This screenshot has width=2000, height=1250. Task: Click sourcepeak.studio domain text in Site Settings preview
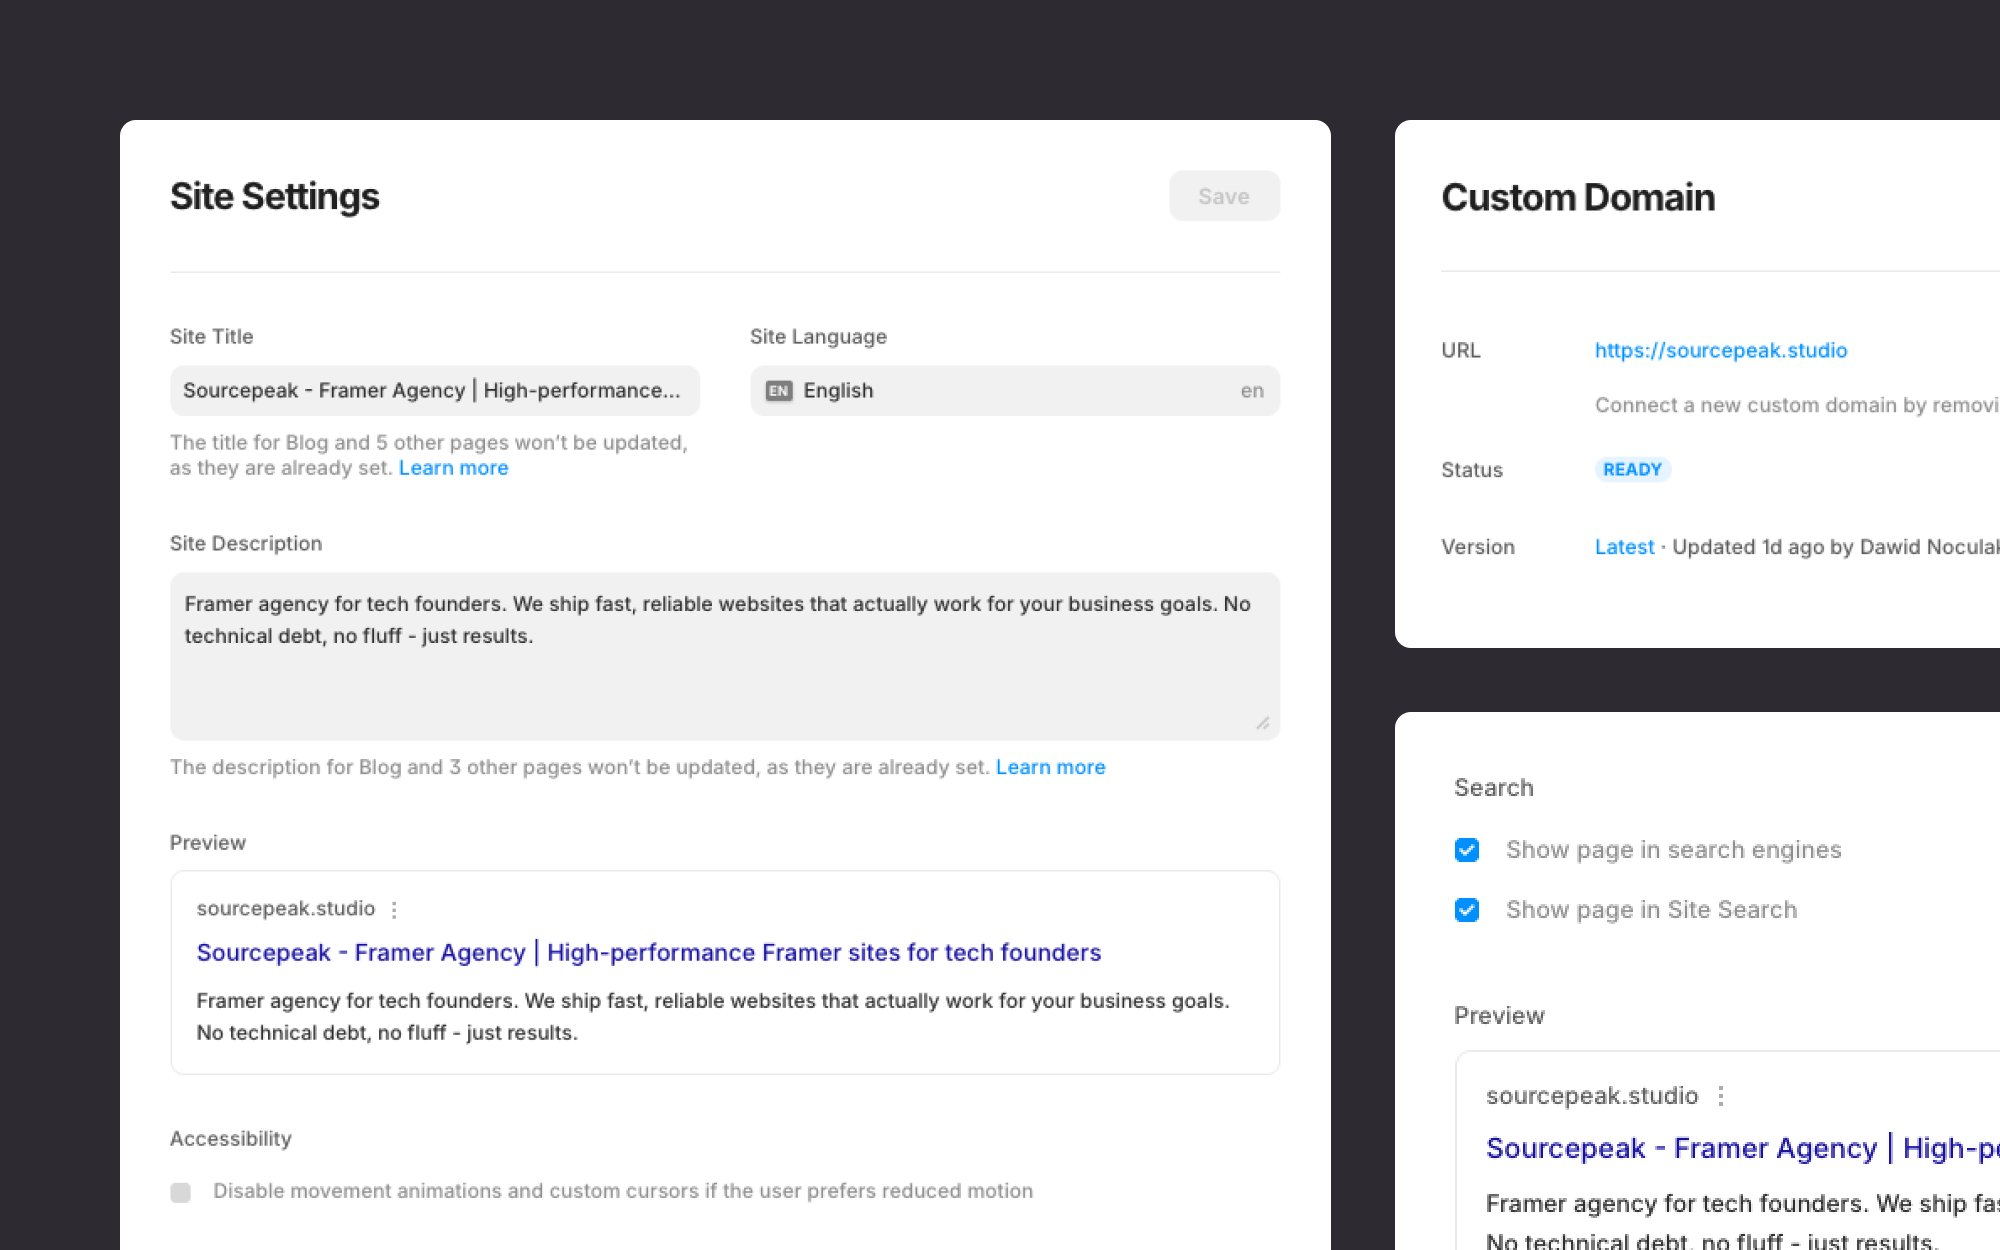point(286,909)
